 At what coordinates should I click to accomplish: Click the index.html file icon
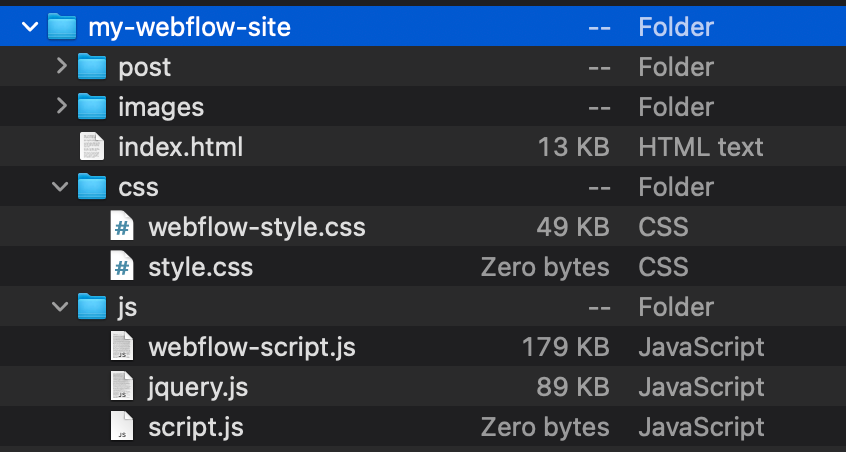tap(92, 146)
